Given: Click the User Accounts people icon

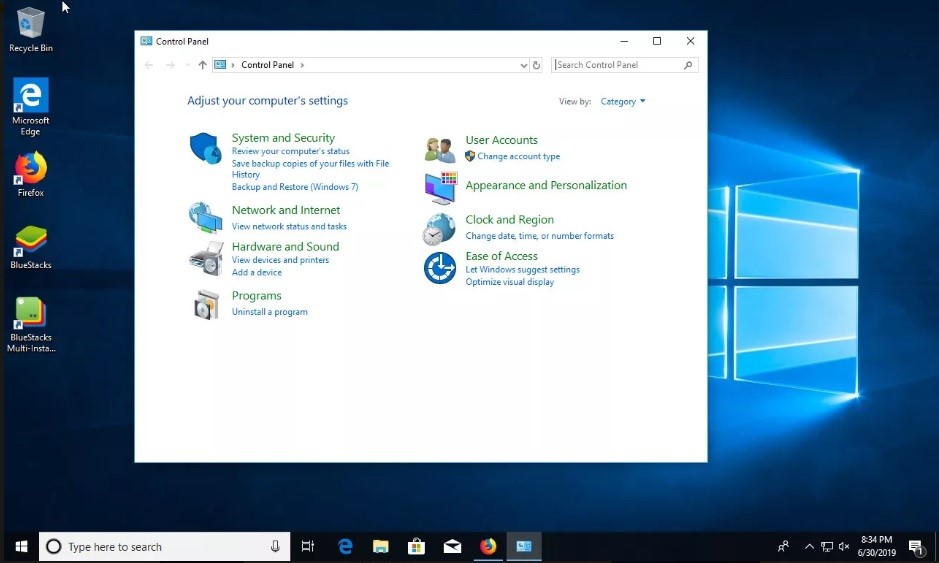Looking at the screenshot, I should tap(439, 149).
